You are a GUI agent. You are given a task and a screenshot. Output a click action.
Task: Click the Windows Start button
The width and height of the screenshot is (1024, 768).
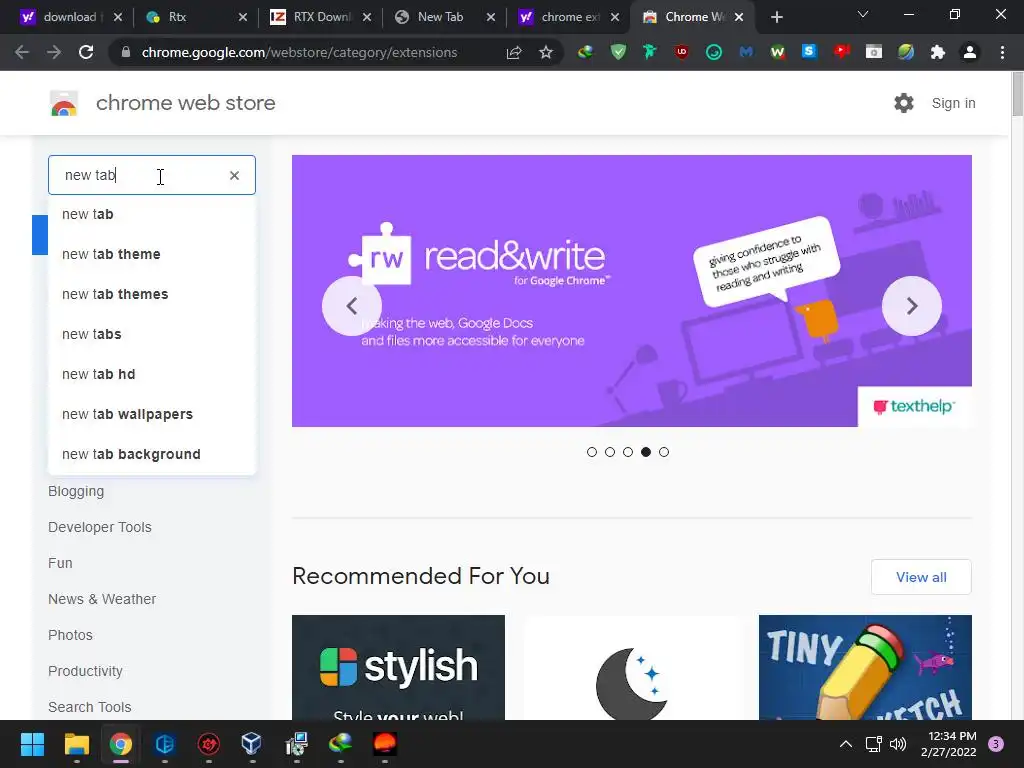click(x=32, y=744)
